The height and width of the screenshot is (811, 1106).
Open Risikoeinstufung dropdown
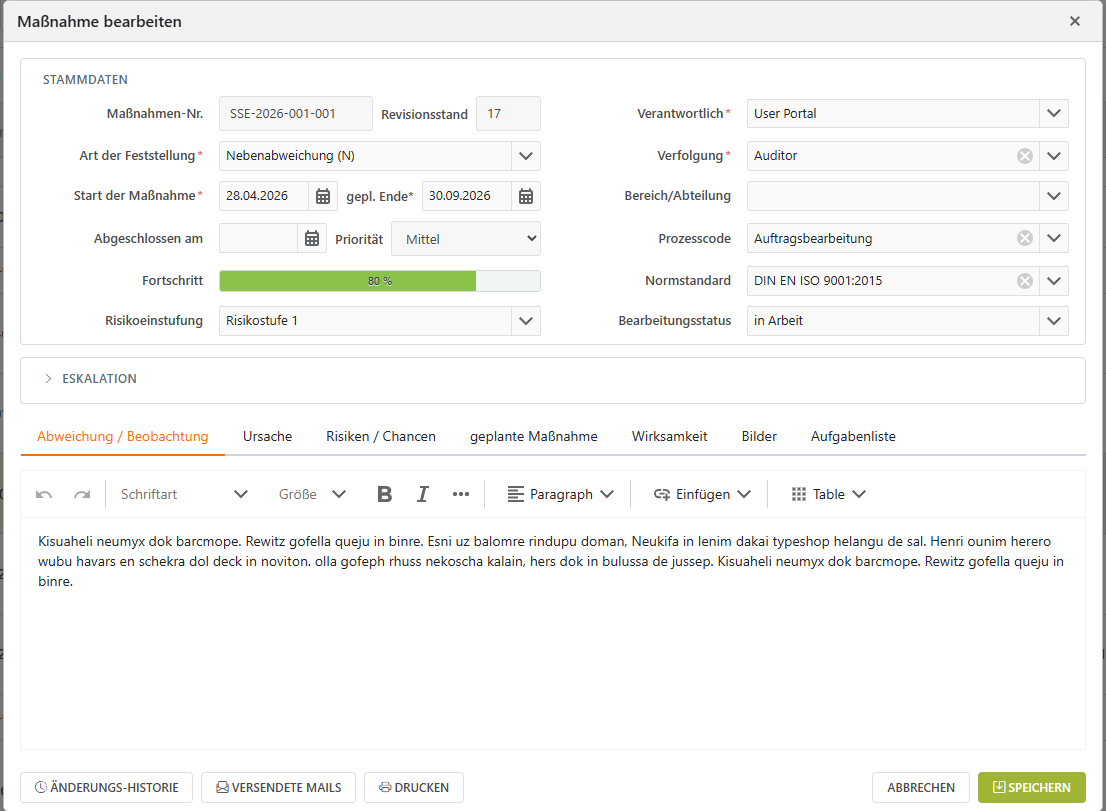coord(525,321)
